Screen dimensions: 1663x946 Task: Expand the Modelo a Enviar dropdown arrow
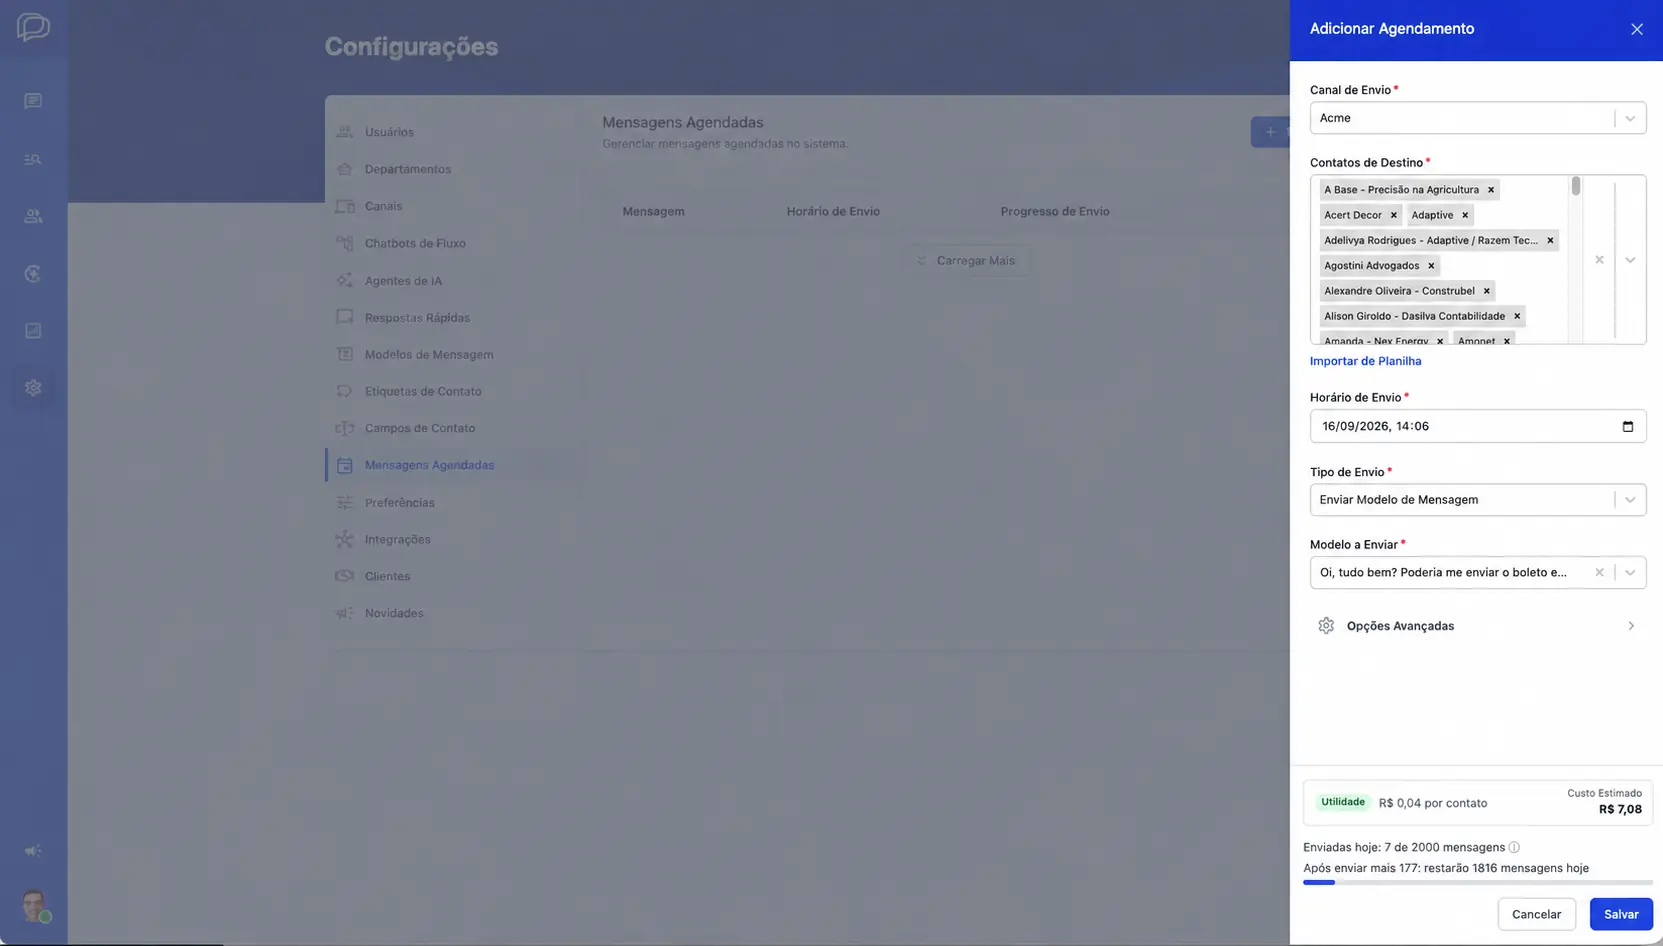[1630, 573]
